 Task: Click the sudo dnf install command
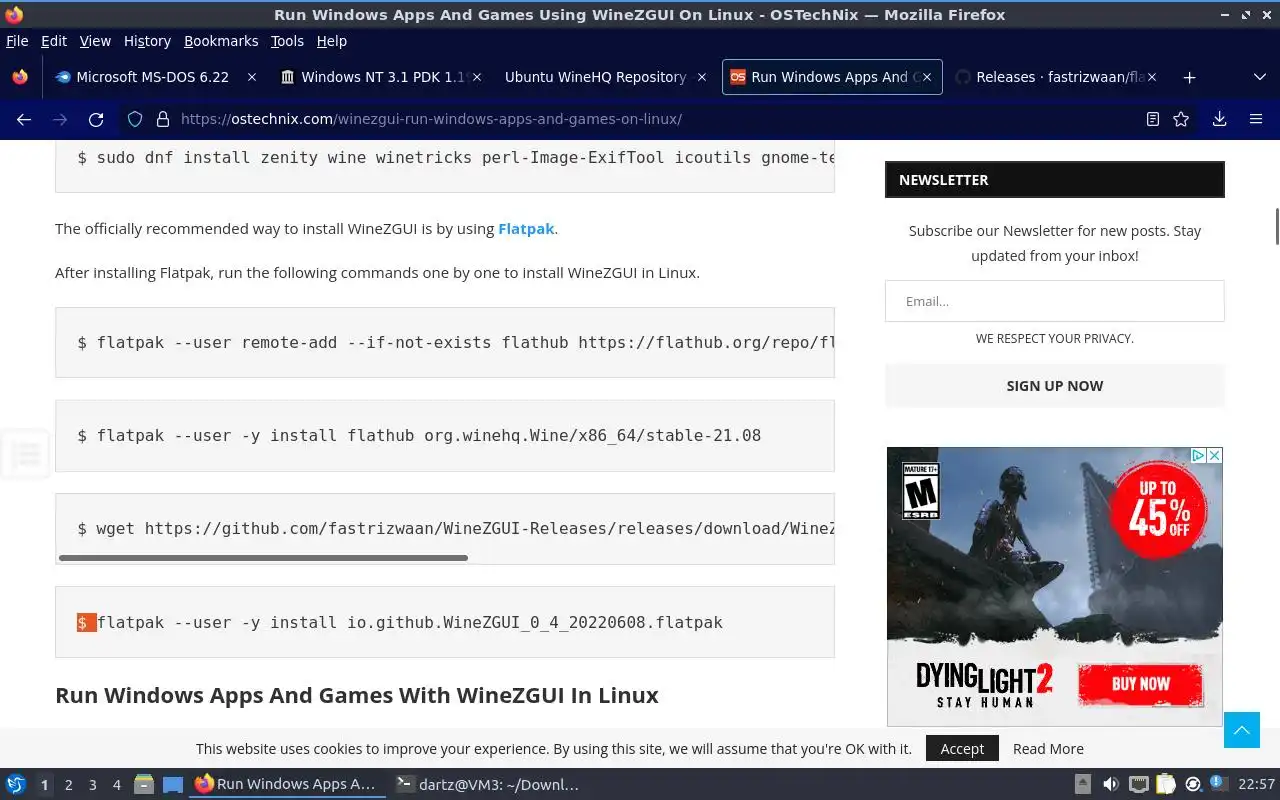pos(456,158)
